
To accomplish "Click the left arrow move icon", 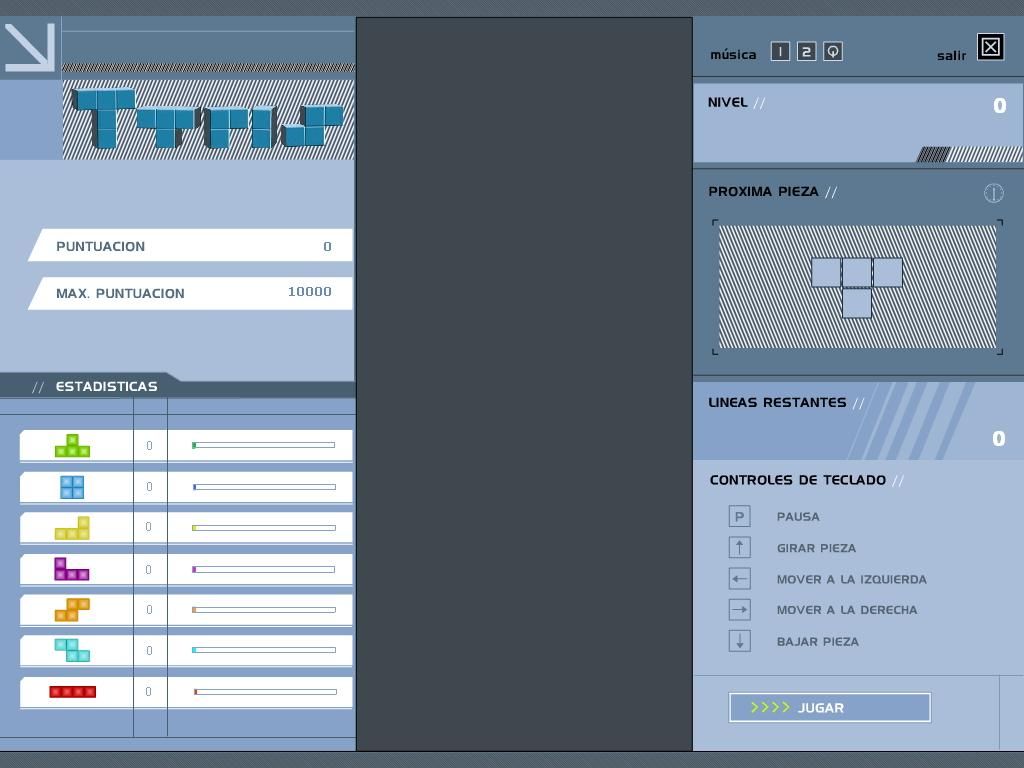I will click(x=739, y=579).
